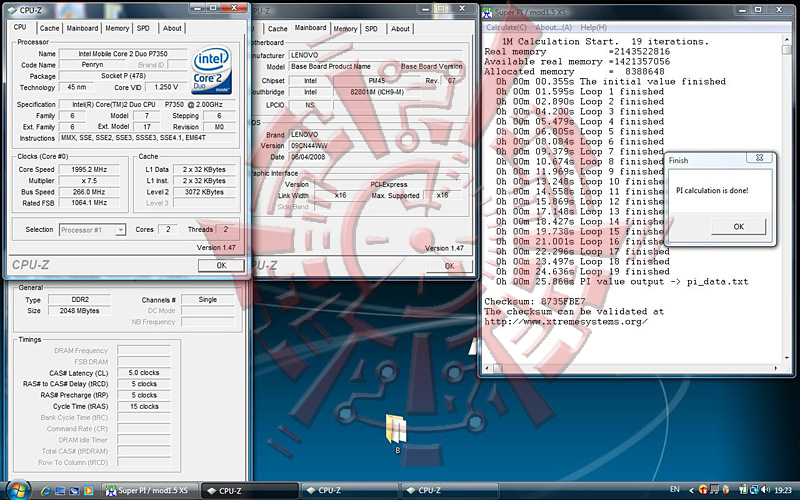This screenshot has height=500, width=800.
Task: Click Bus Speed value 266.0 MHz
Action: coord(89,192)
